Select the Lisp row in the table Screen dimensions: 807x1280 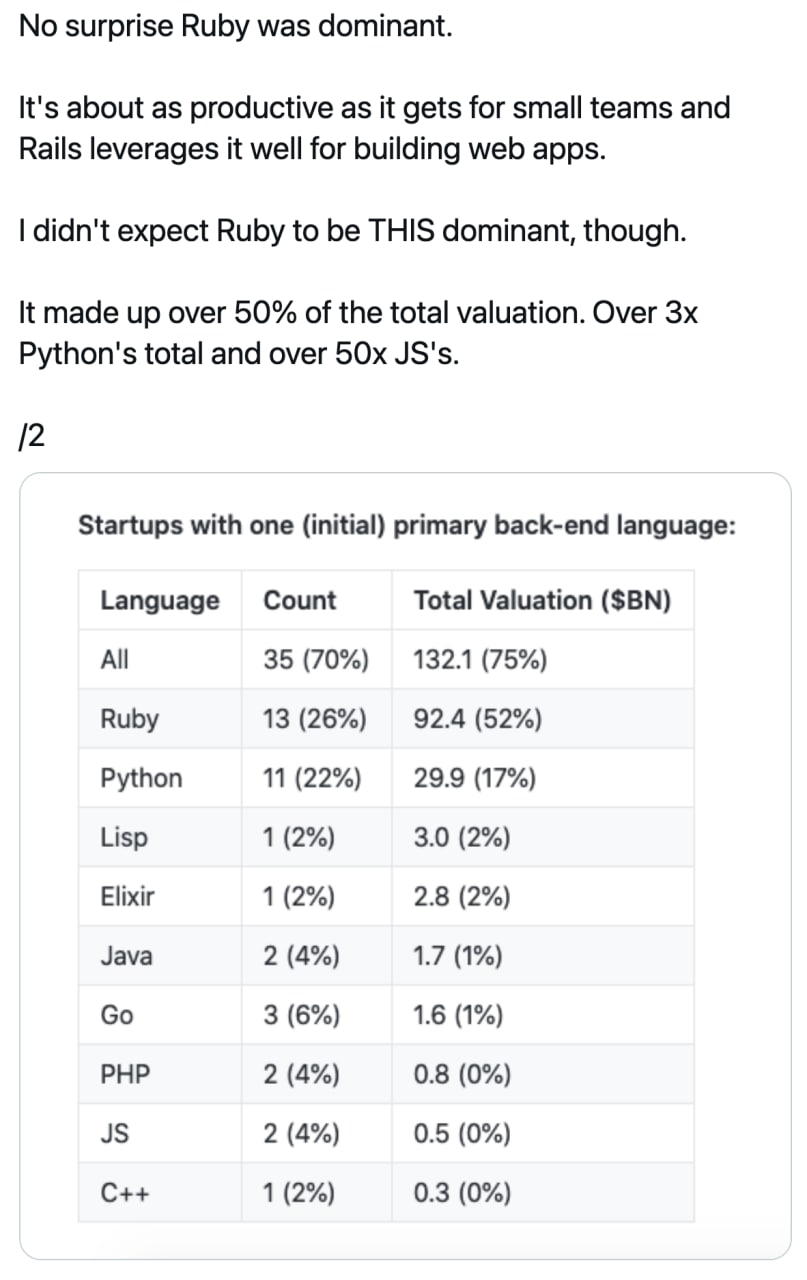387,837
